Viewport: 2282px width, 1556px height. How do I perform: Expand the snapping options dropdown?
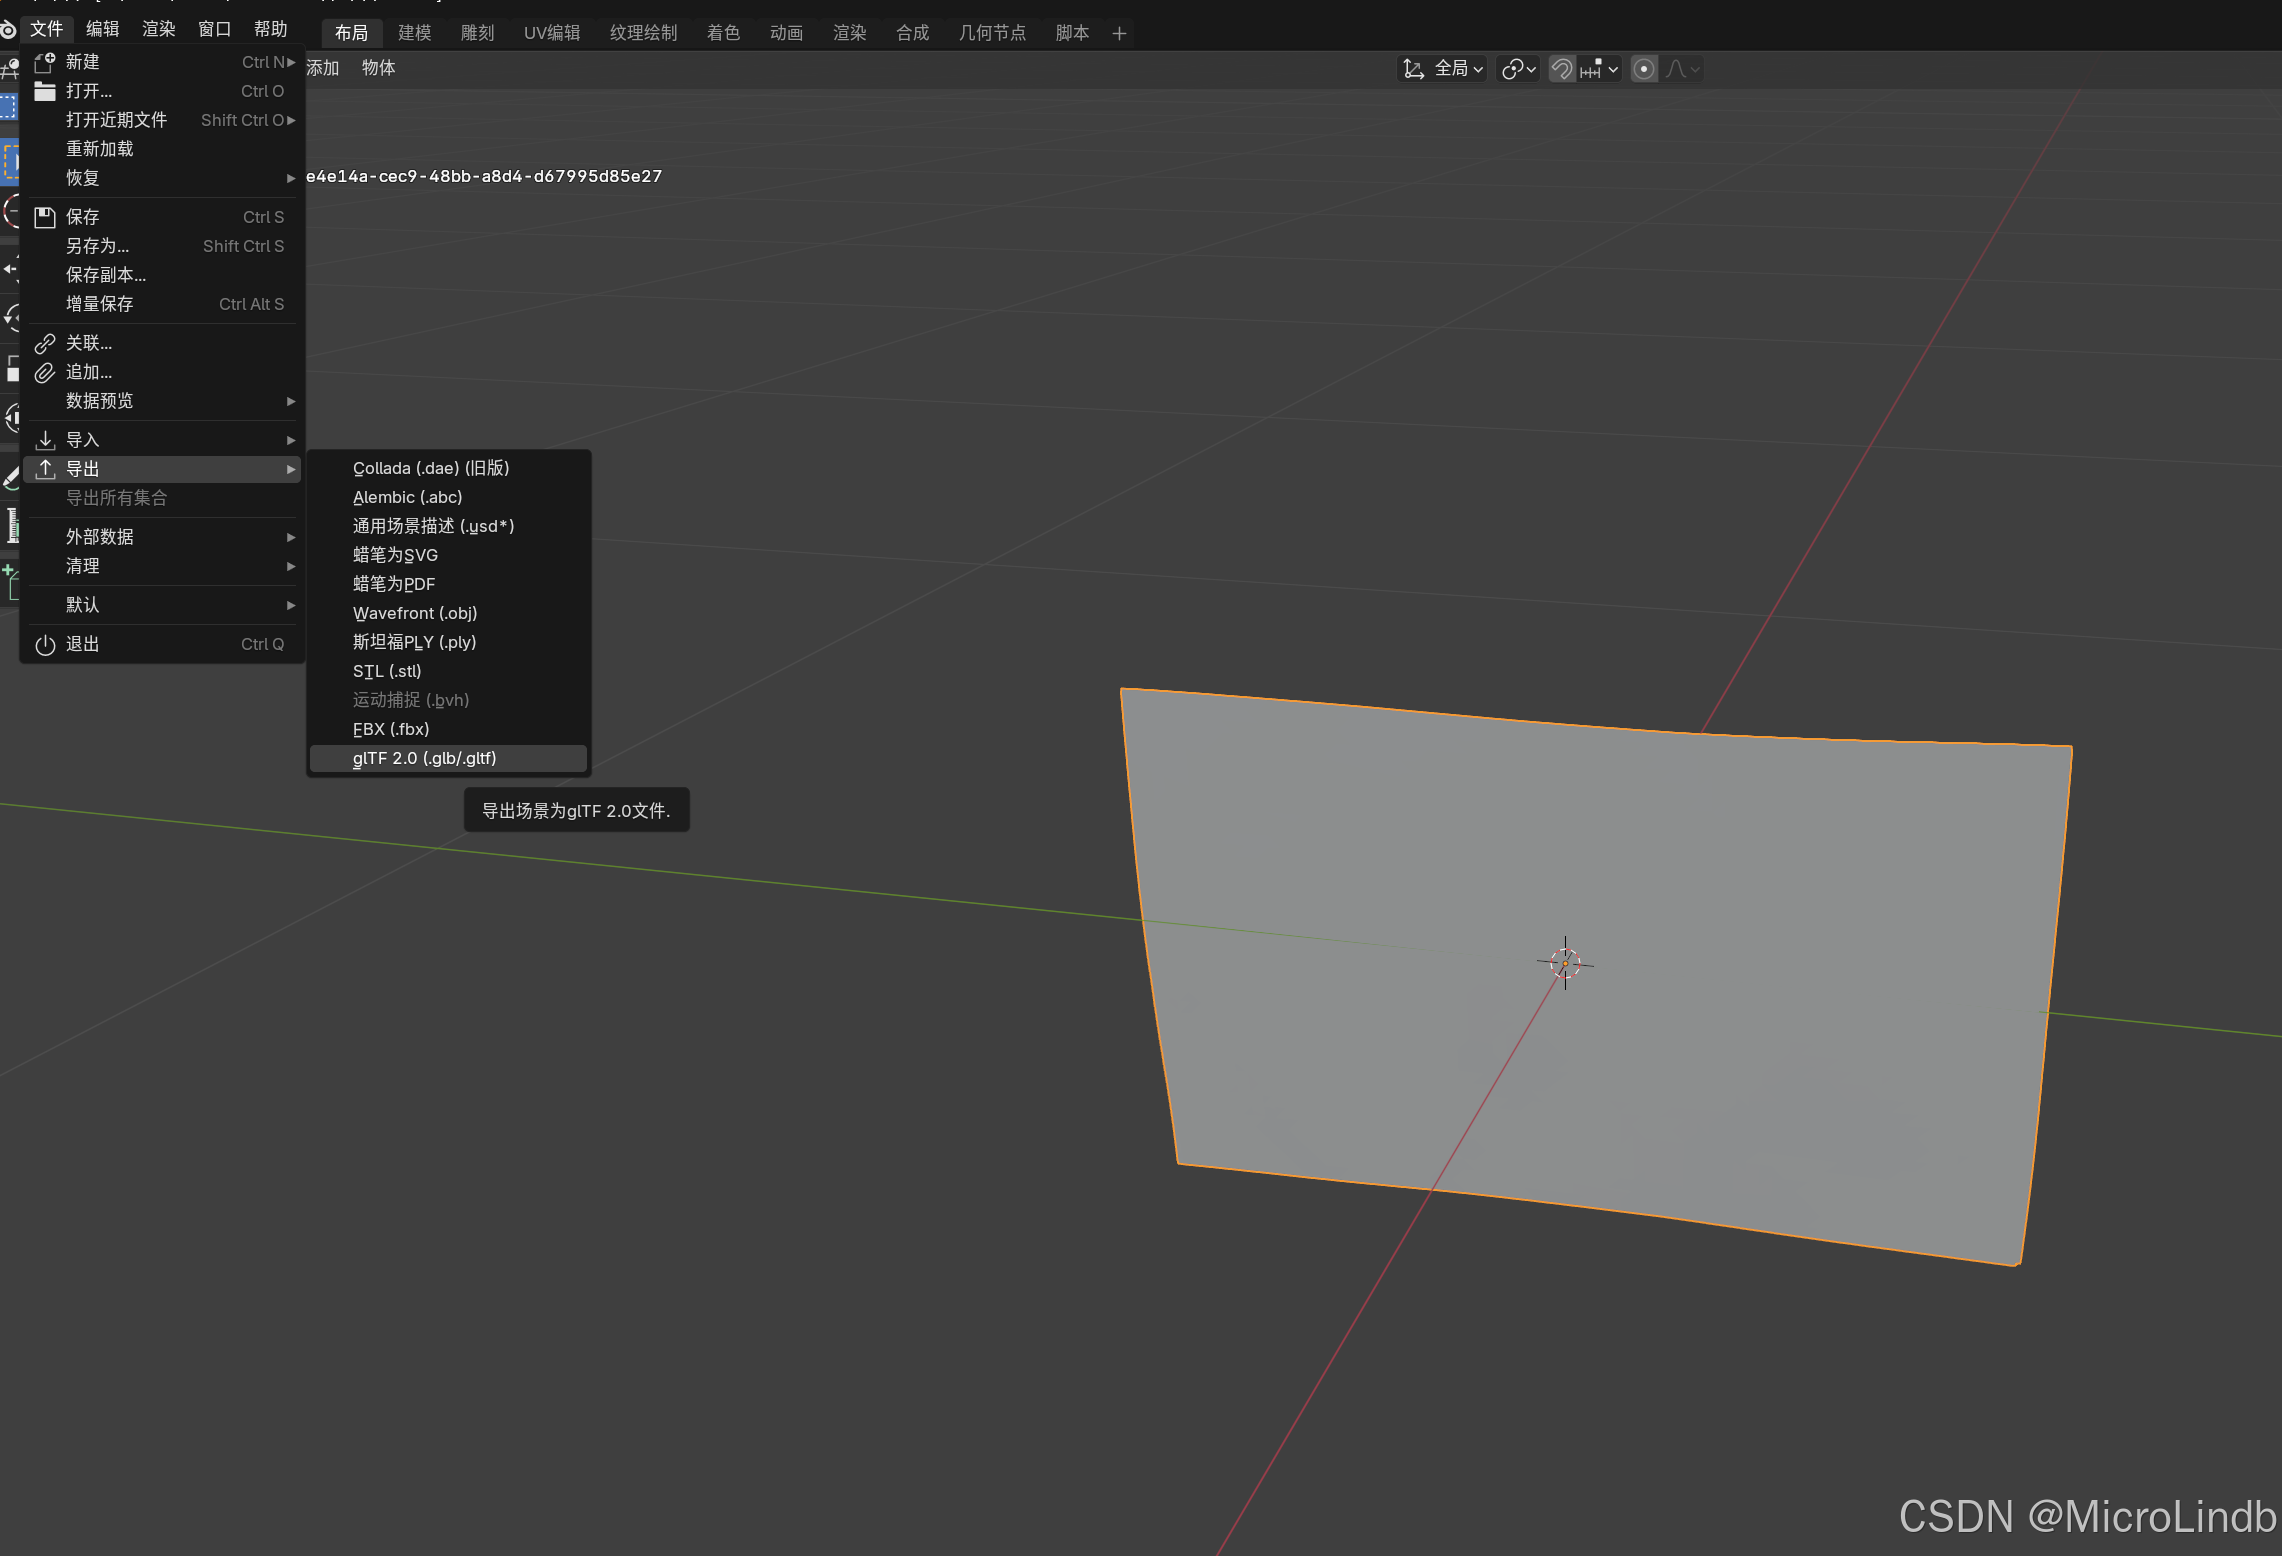tap(1600, 69)
